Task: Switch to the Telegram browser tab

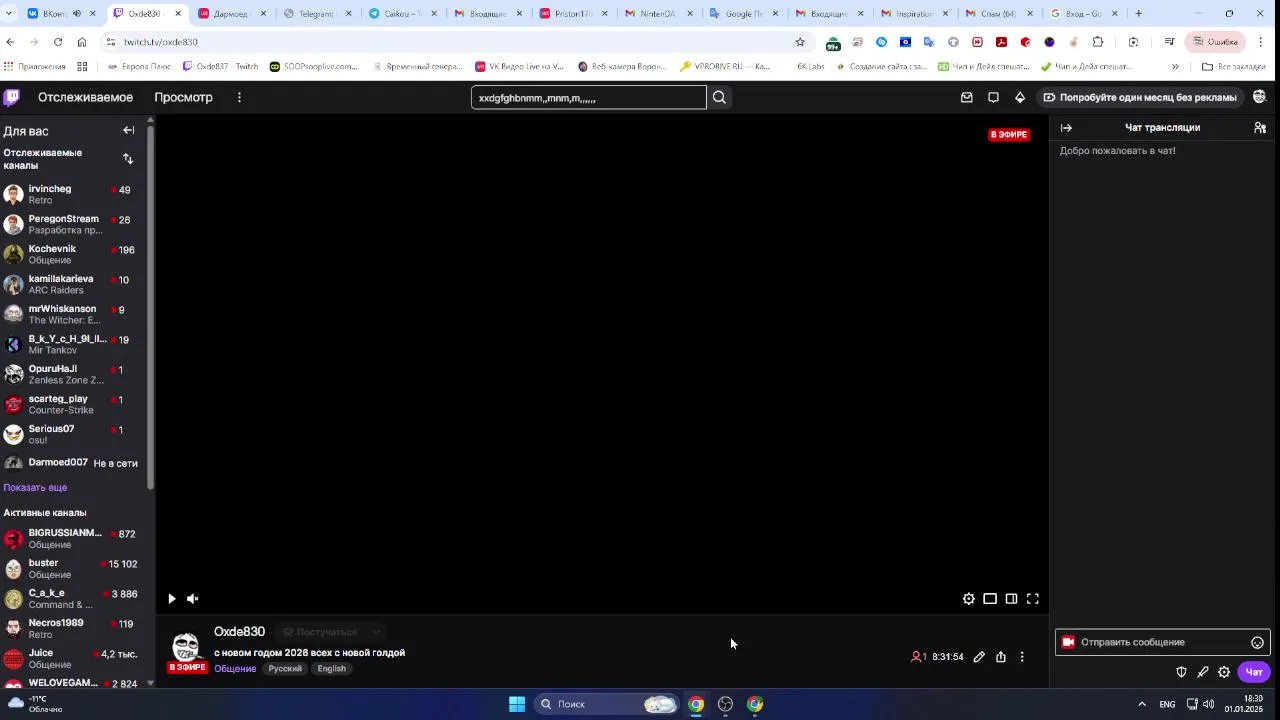Action: [316, 14]
